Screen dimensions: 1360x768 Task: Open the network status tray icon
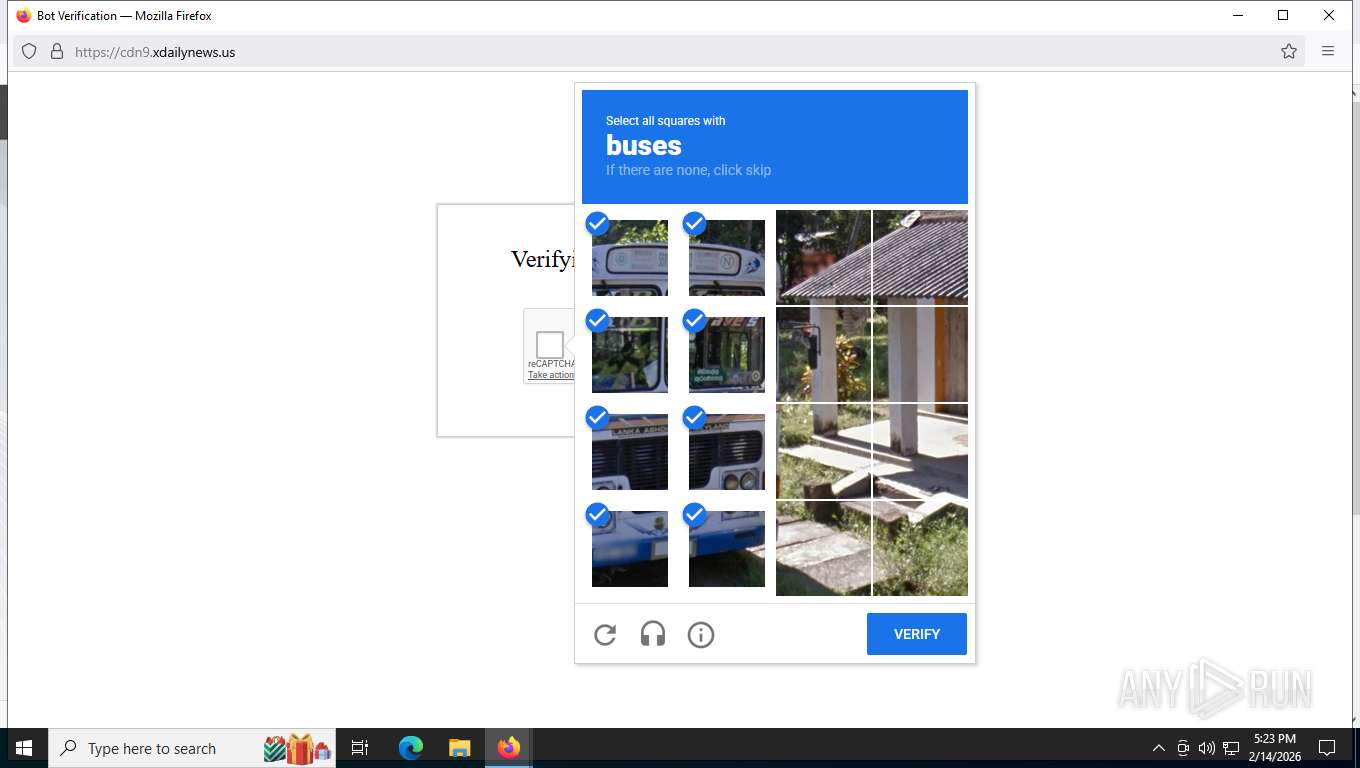point(1231,748)
